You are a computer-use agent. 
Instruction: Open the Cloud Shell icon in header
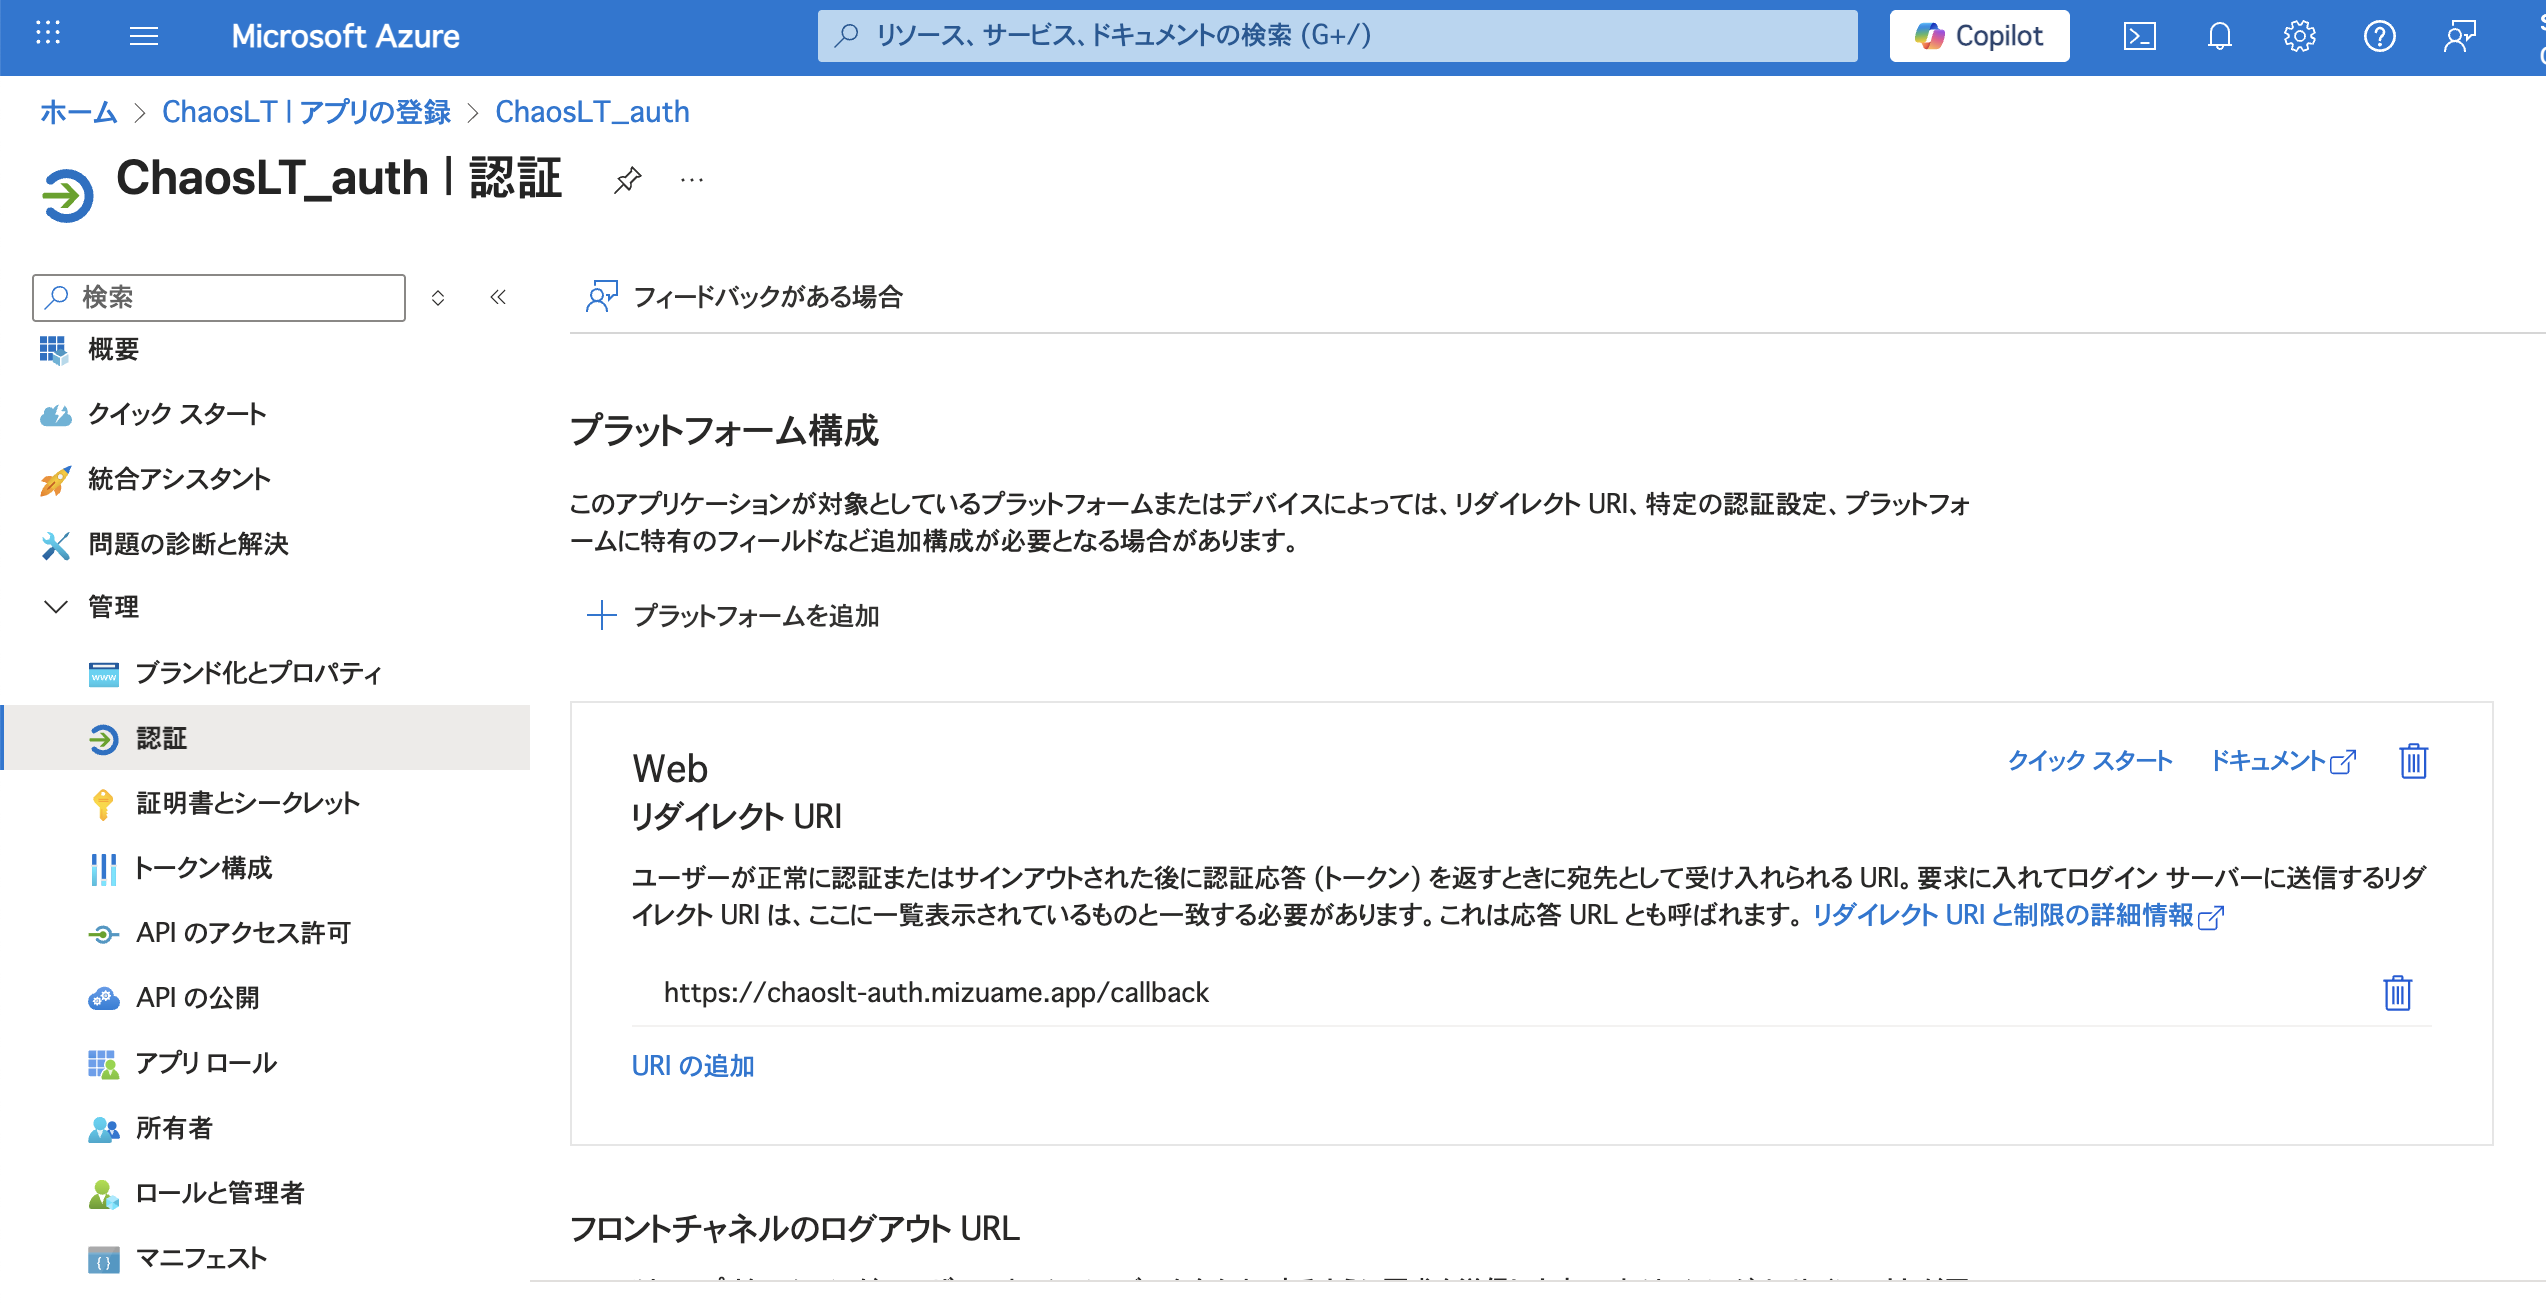tap(2139, 37)
